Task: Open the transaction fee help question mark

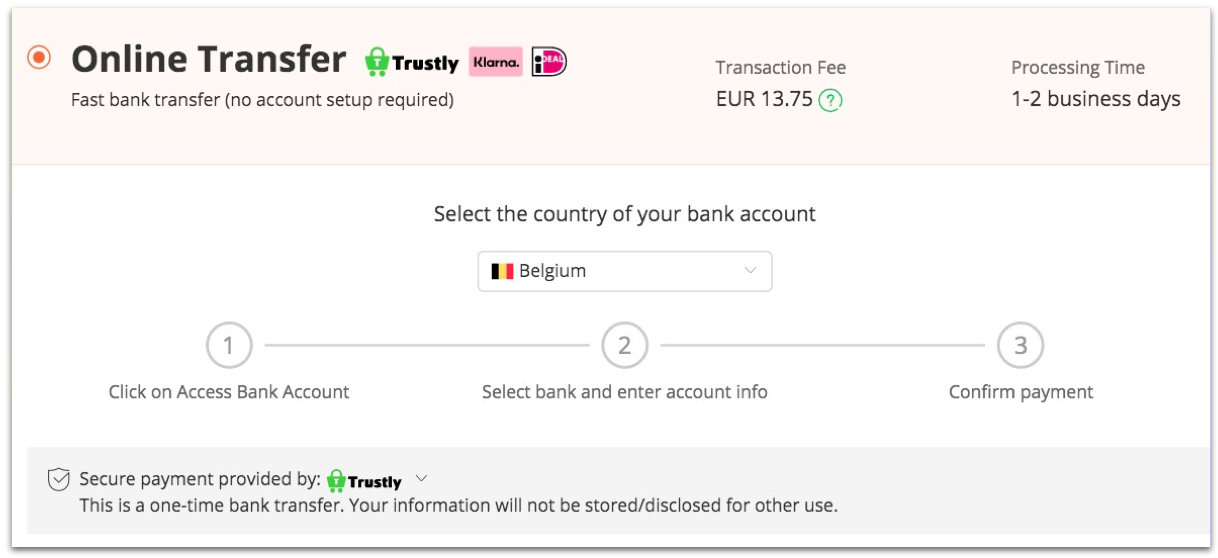Action: click(830, 101)
